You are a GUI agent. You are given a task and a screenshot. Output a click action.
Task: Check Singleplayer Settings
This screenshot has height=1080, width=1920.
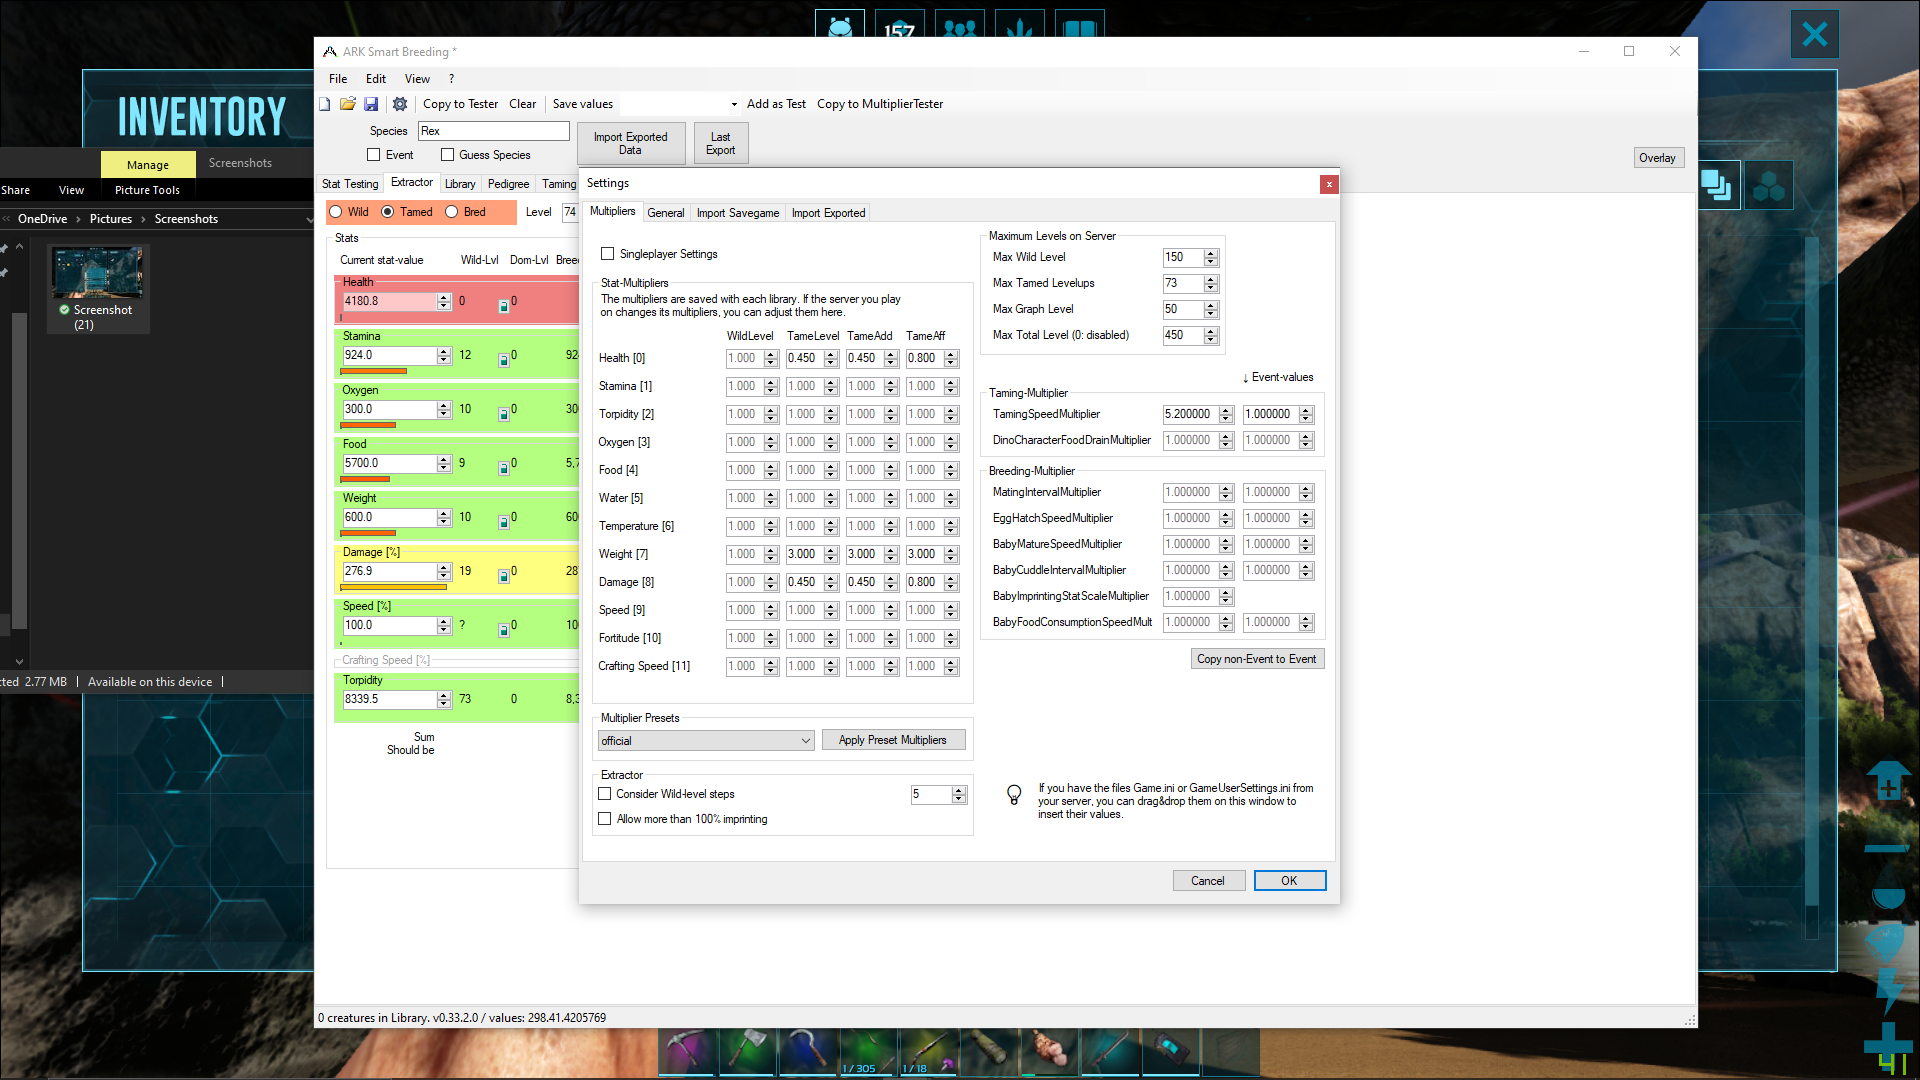pos(607,254)
